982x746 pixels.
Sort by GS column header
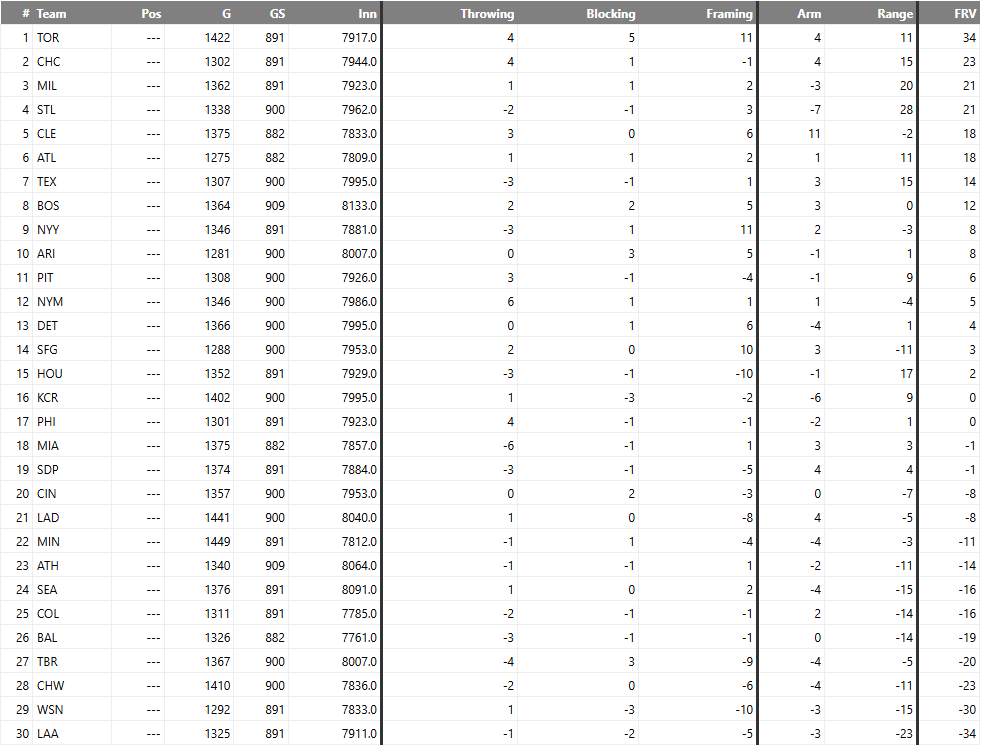(x=276, y=14)
